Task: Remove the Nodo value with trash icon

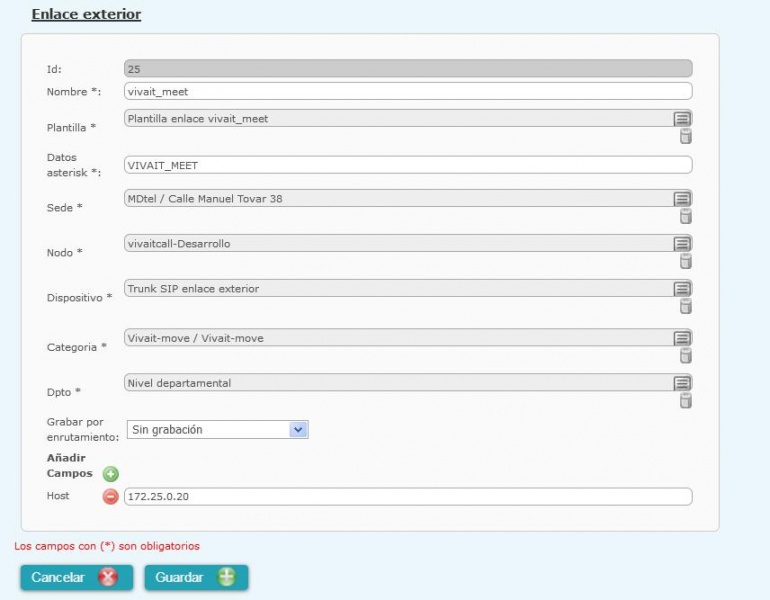Action: (x=686, y=261)
